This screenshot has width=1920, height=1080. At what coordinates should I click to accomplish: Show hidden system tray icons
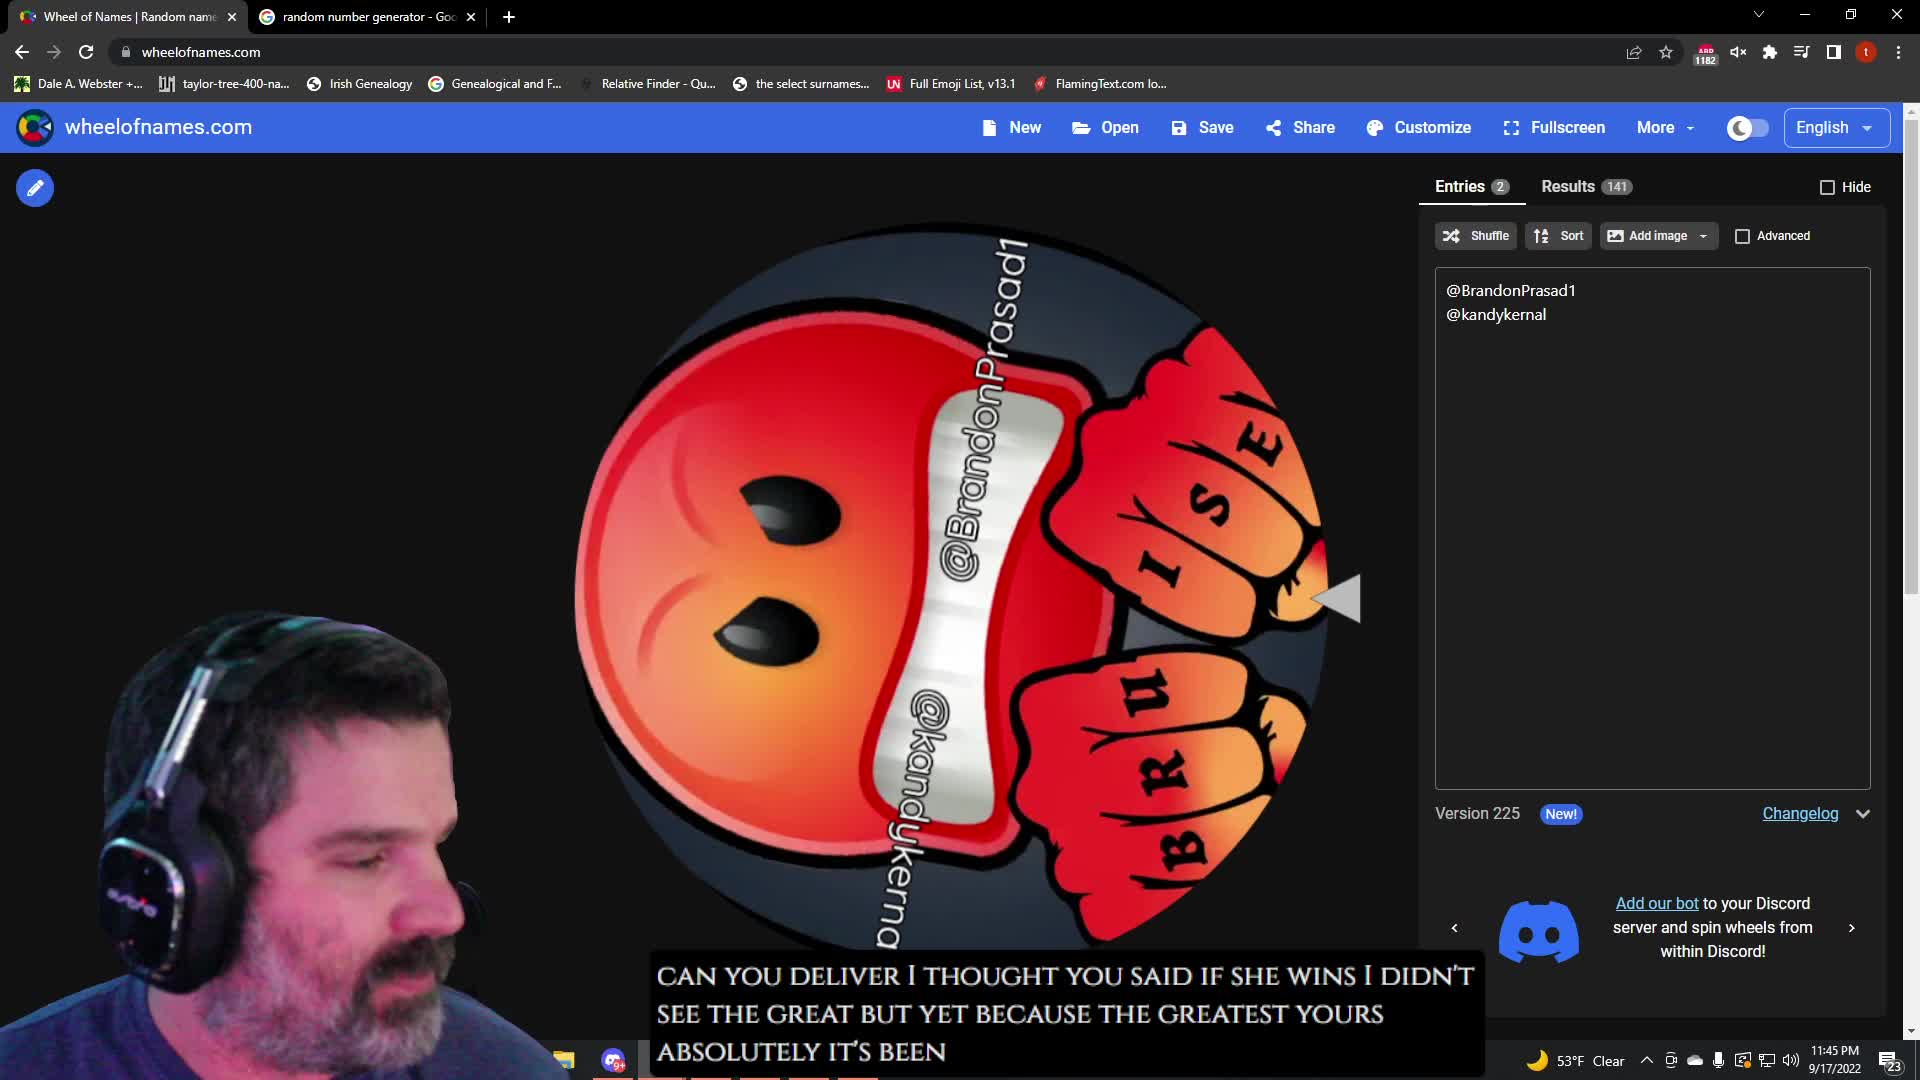coord(1647,1061)
